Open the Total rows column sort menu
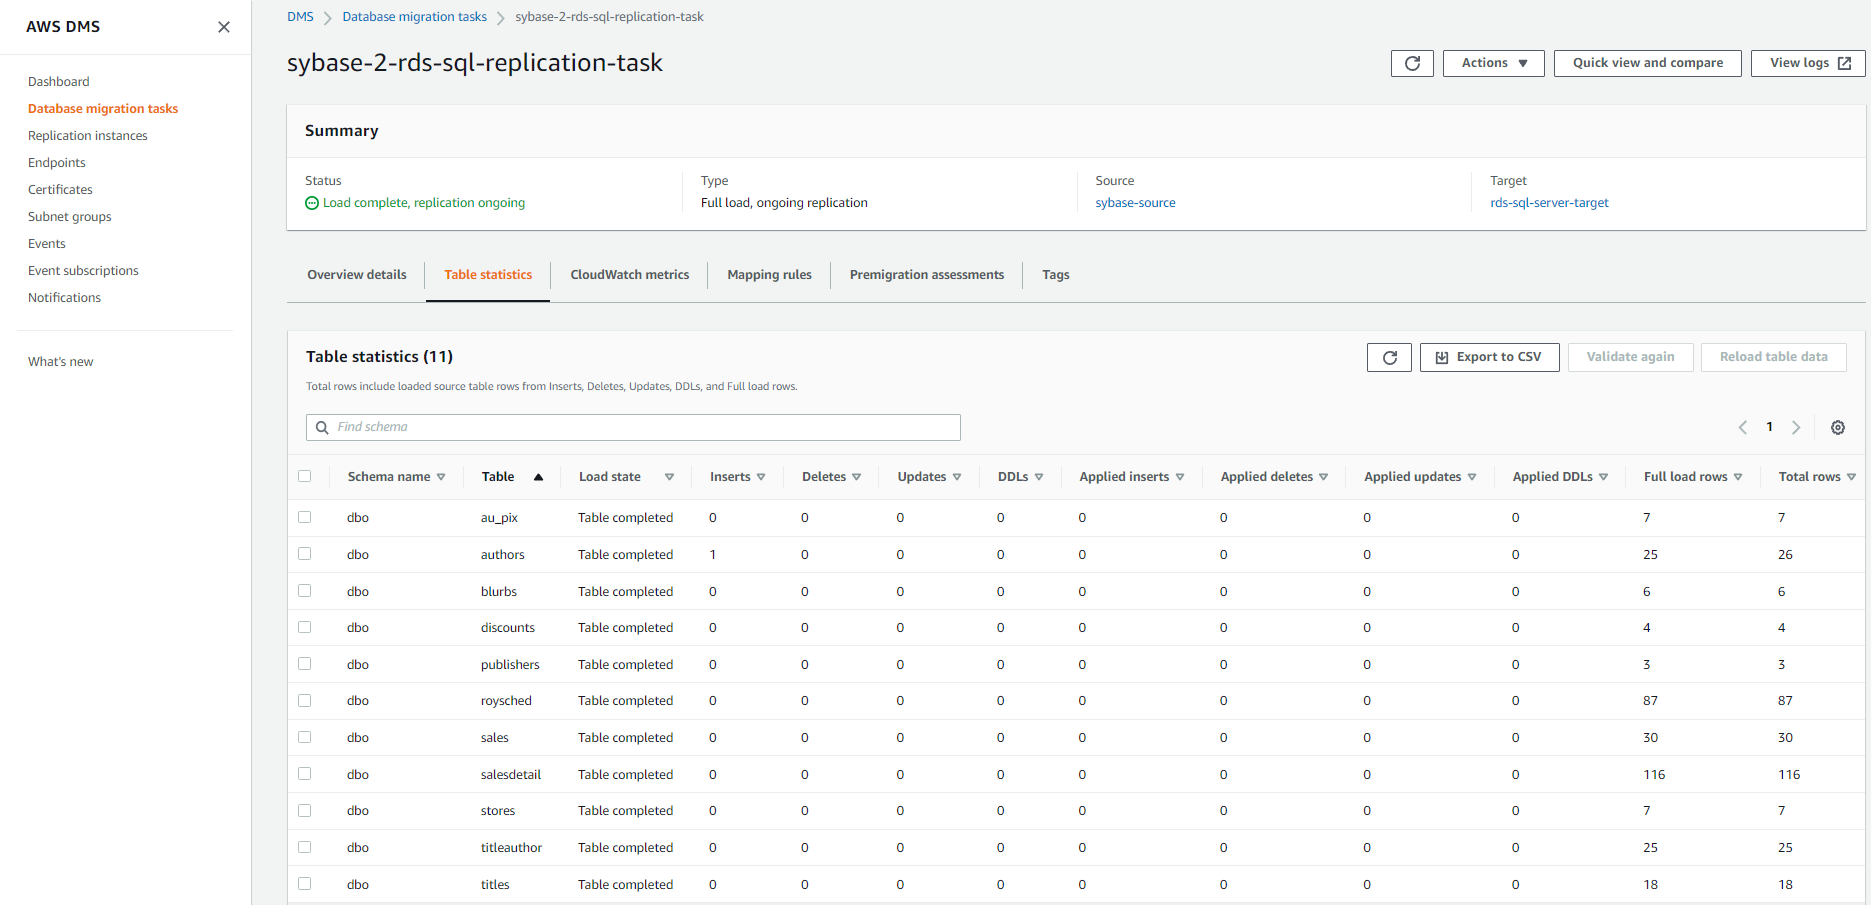The width and height of the screenshot is (1871, 905). pyautogui.click(x=1851, y=477)
